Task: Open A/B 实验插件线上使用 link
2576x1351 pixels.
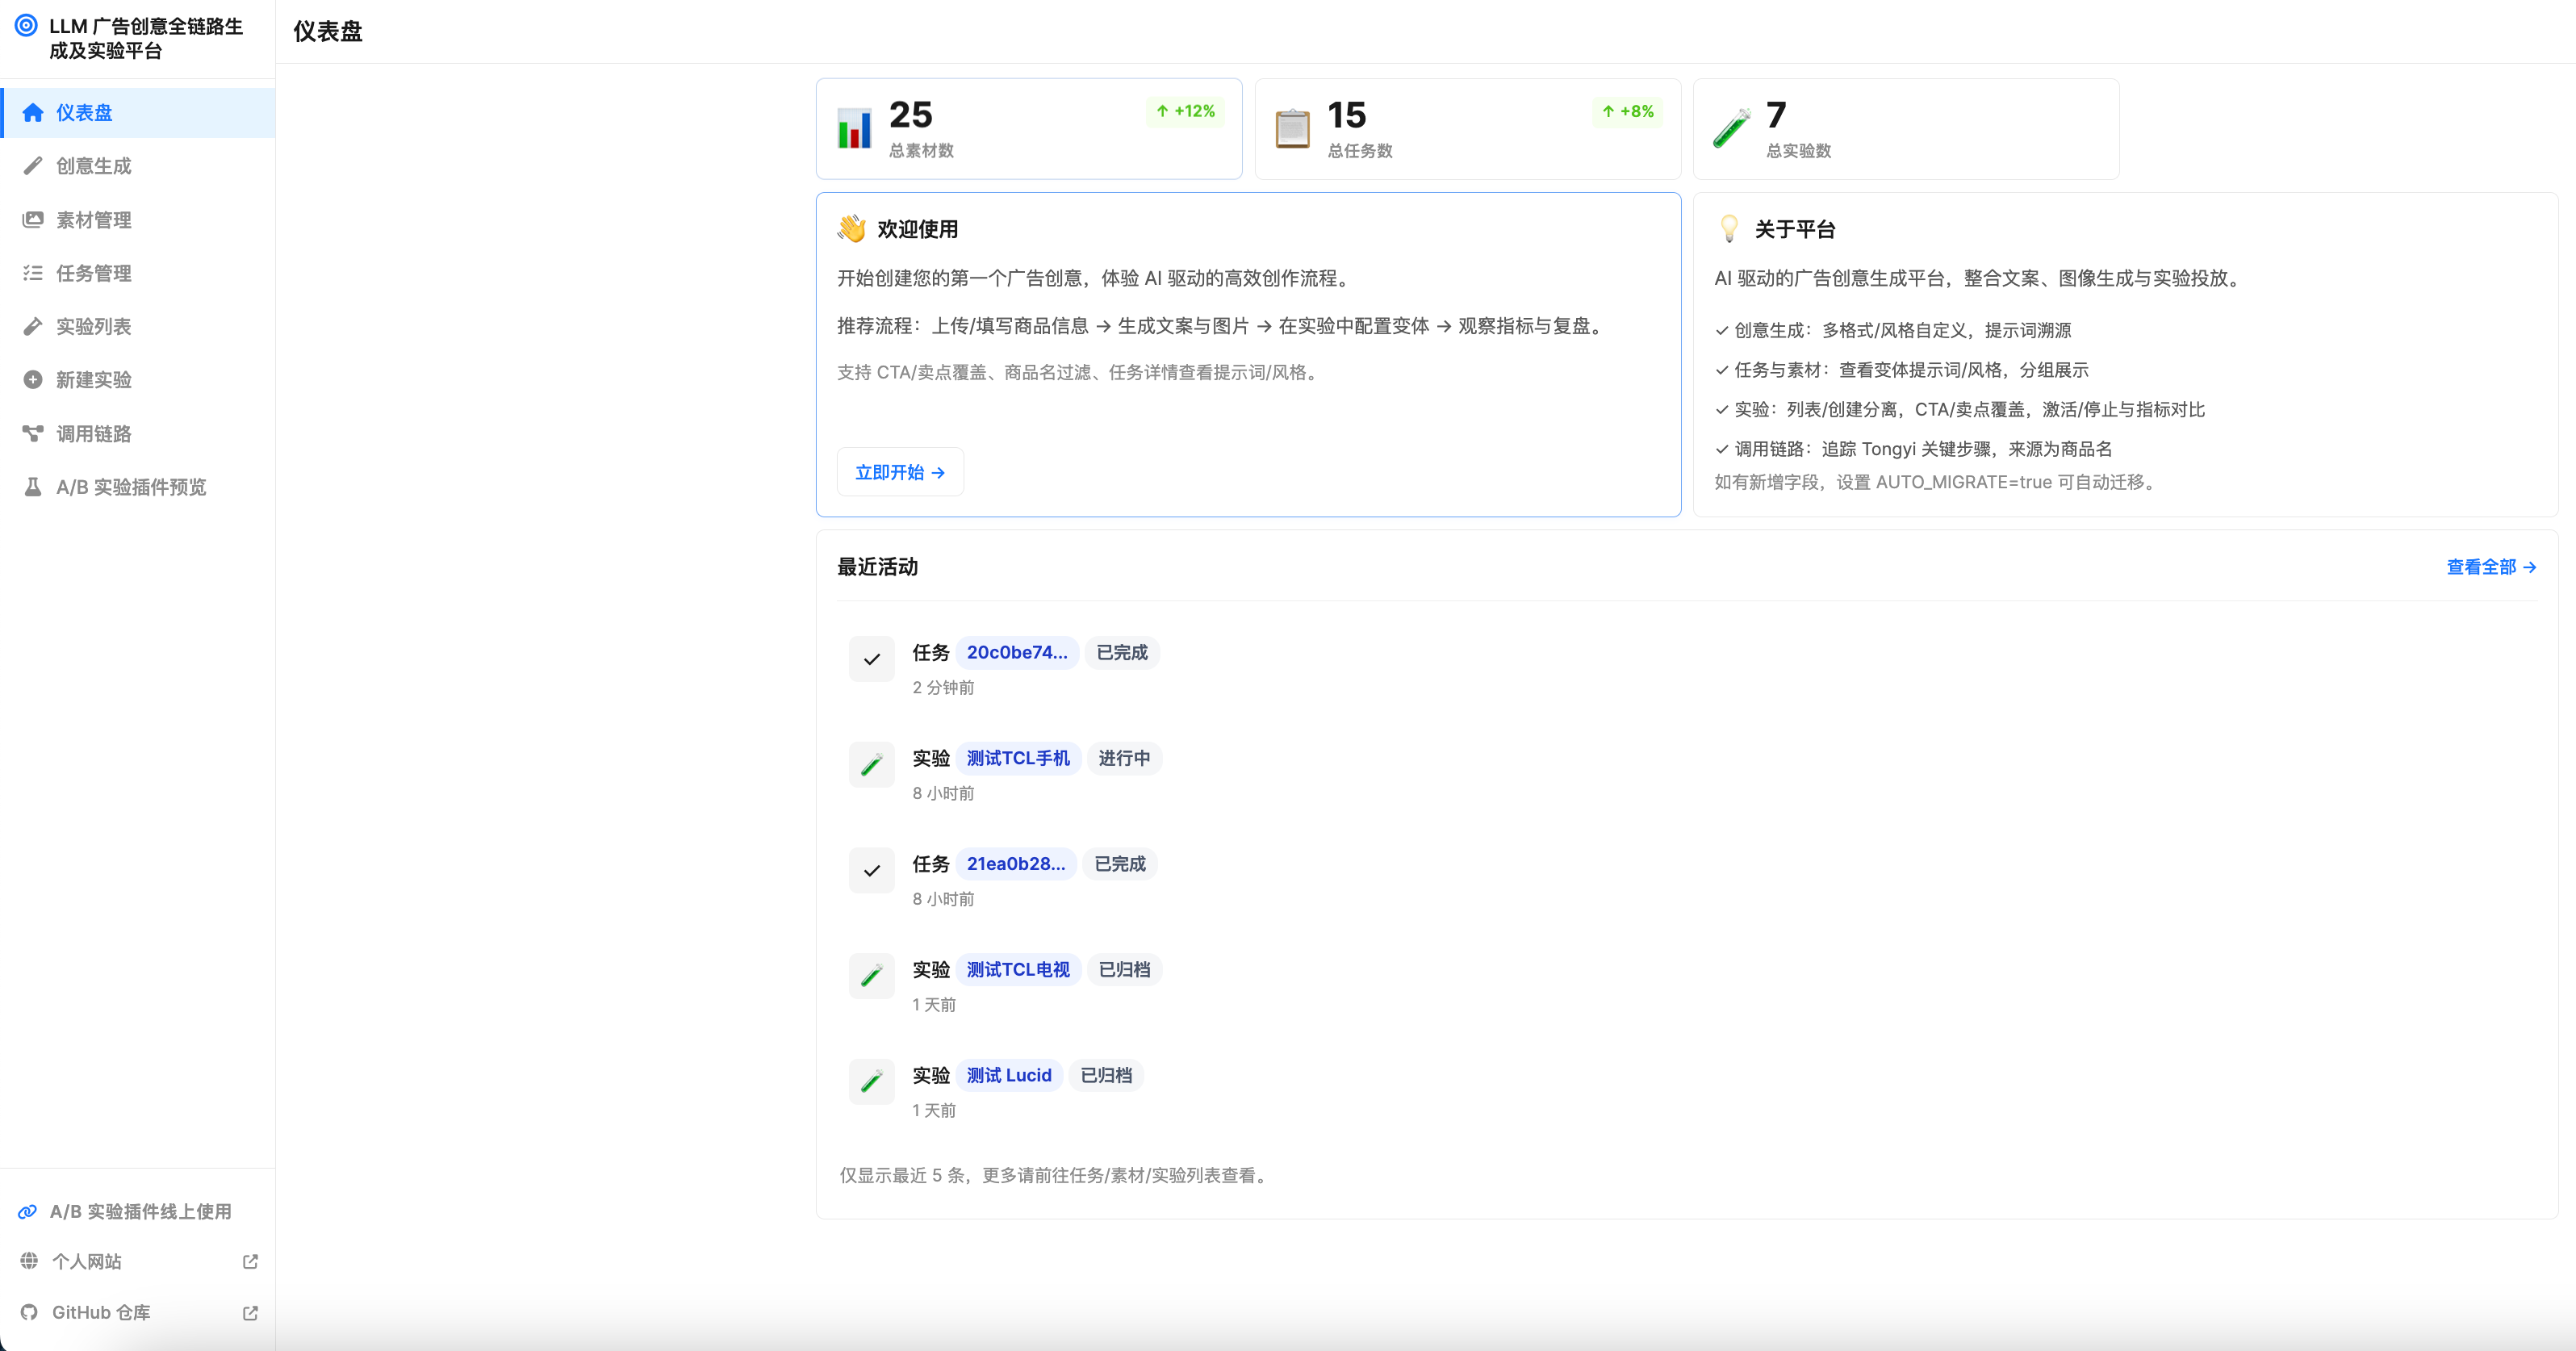Action: click(138, 1212)
